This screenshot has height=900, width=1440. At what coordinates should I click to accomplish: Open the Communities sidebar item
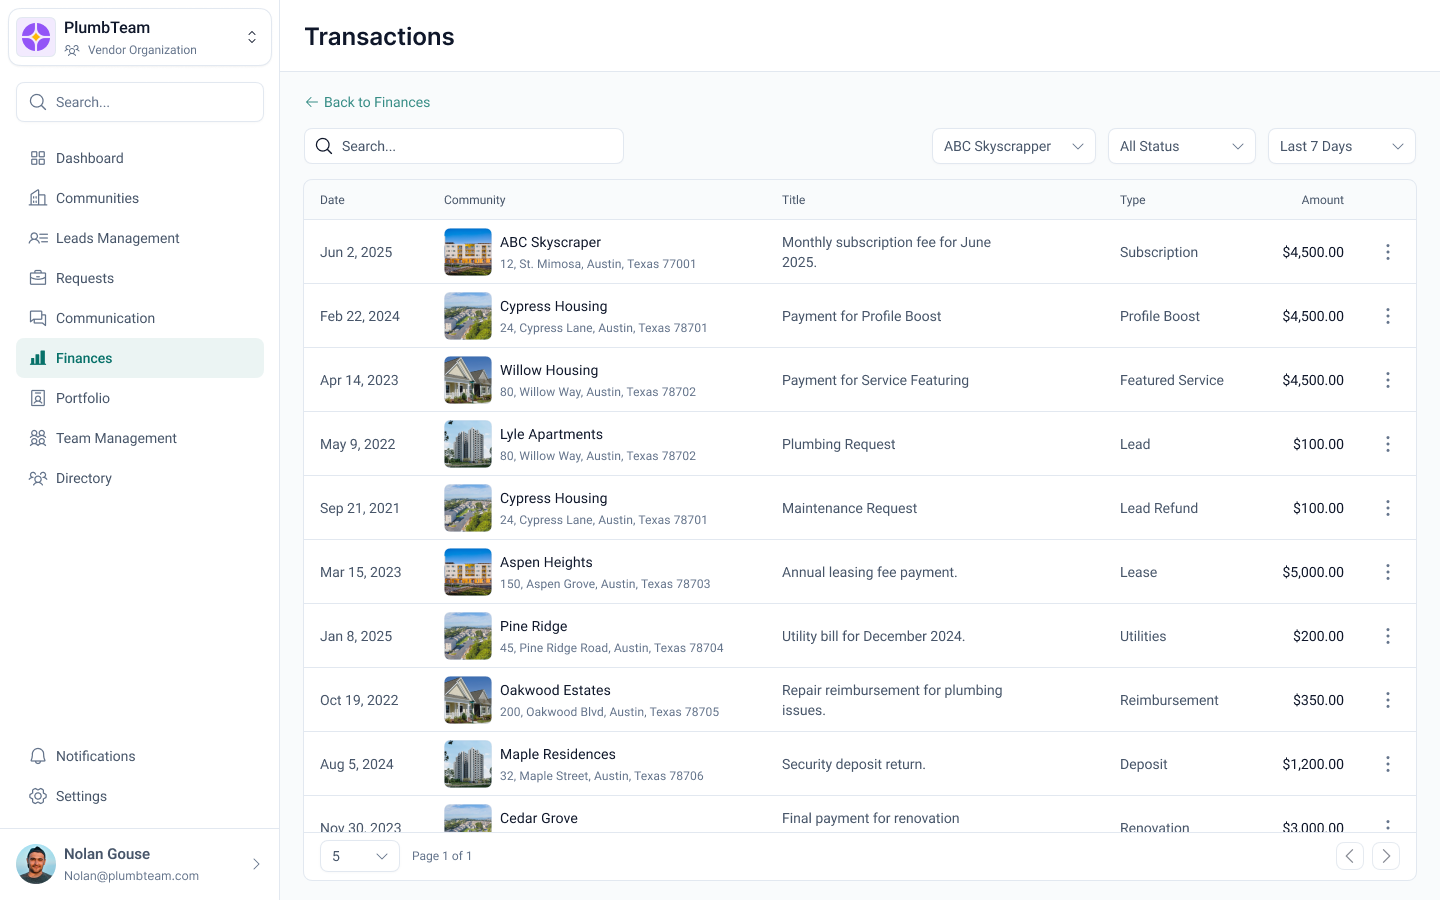[97, 198]
